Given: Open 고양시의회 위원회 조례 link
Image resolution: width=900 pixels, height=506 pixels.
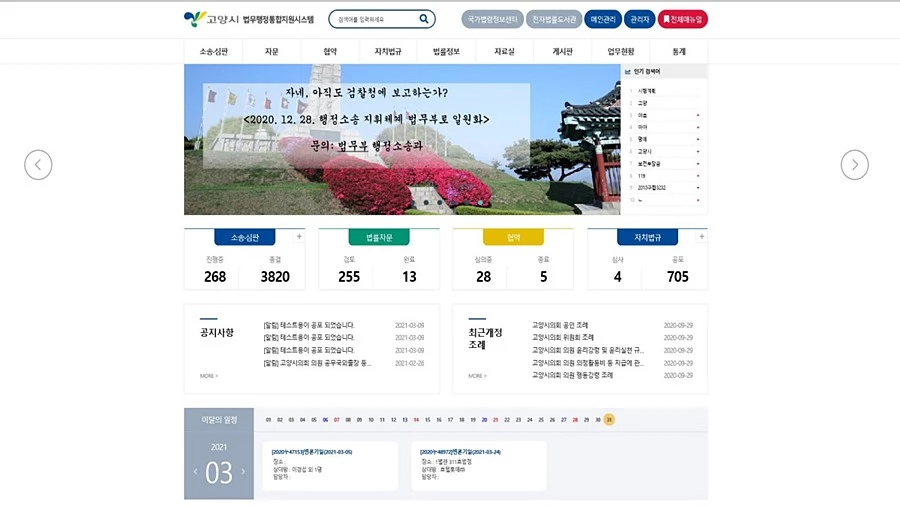Looking at the screenshot, I should [563, 338].
